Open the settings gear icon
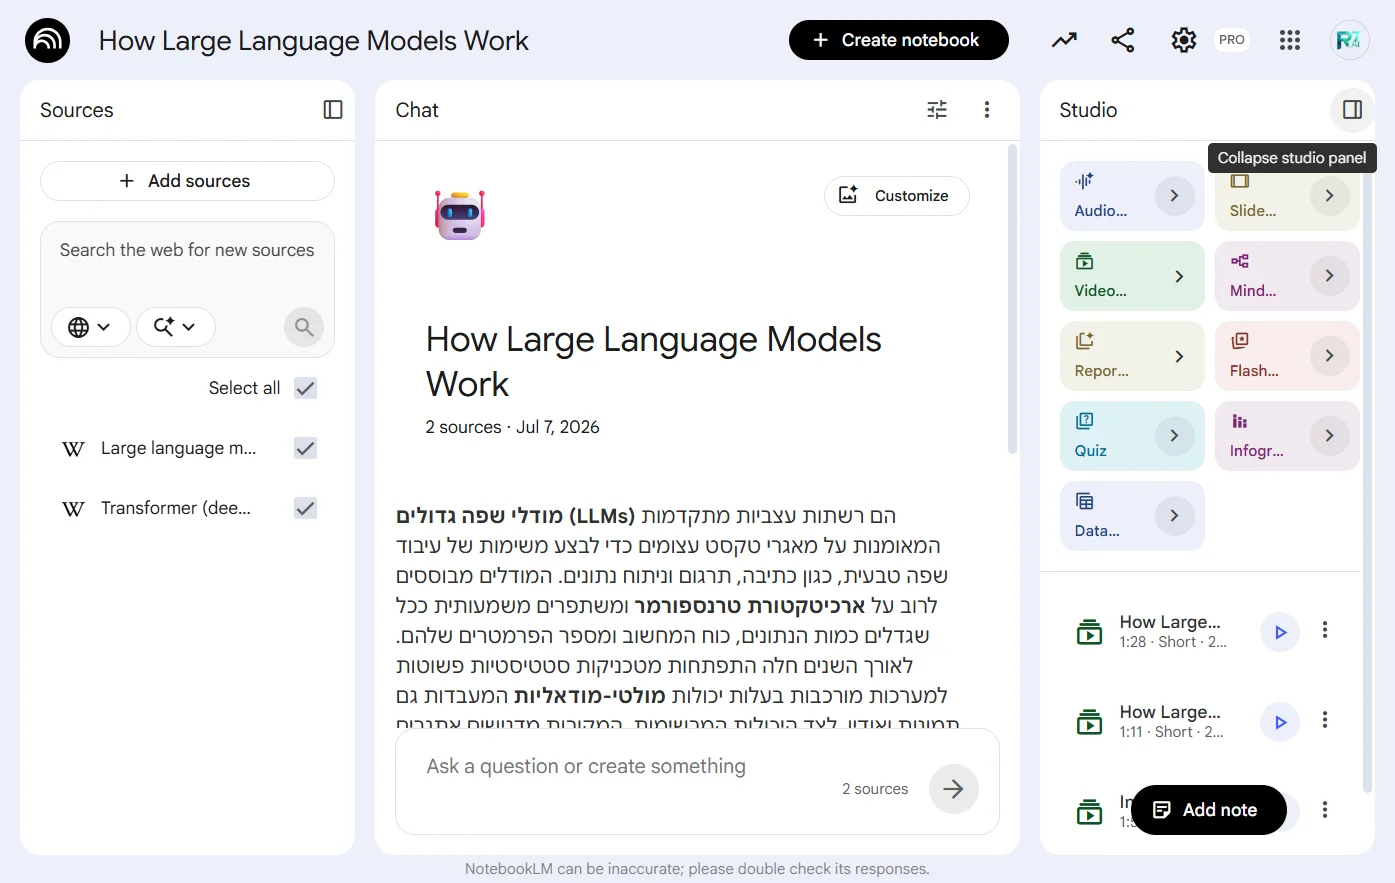Image resolution: width=1395 pixels, height=883 pixels. tap(1184, 40)
